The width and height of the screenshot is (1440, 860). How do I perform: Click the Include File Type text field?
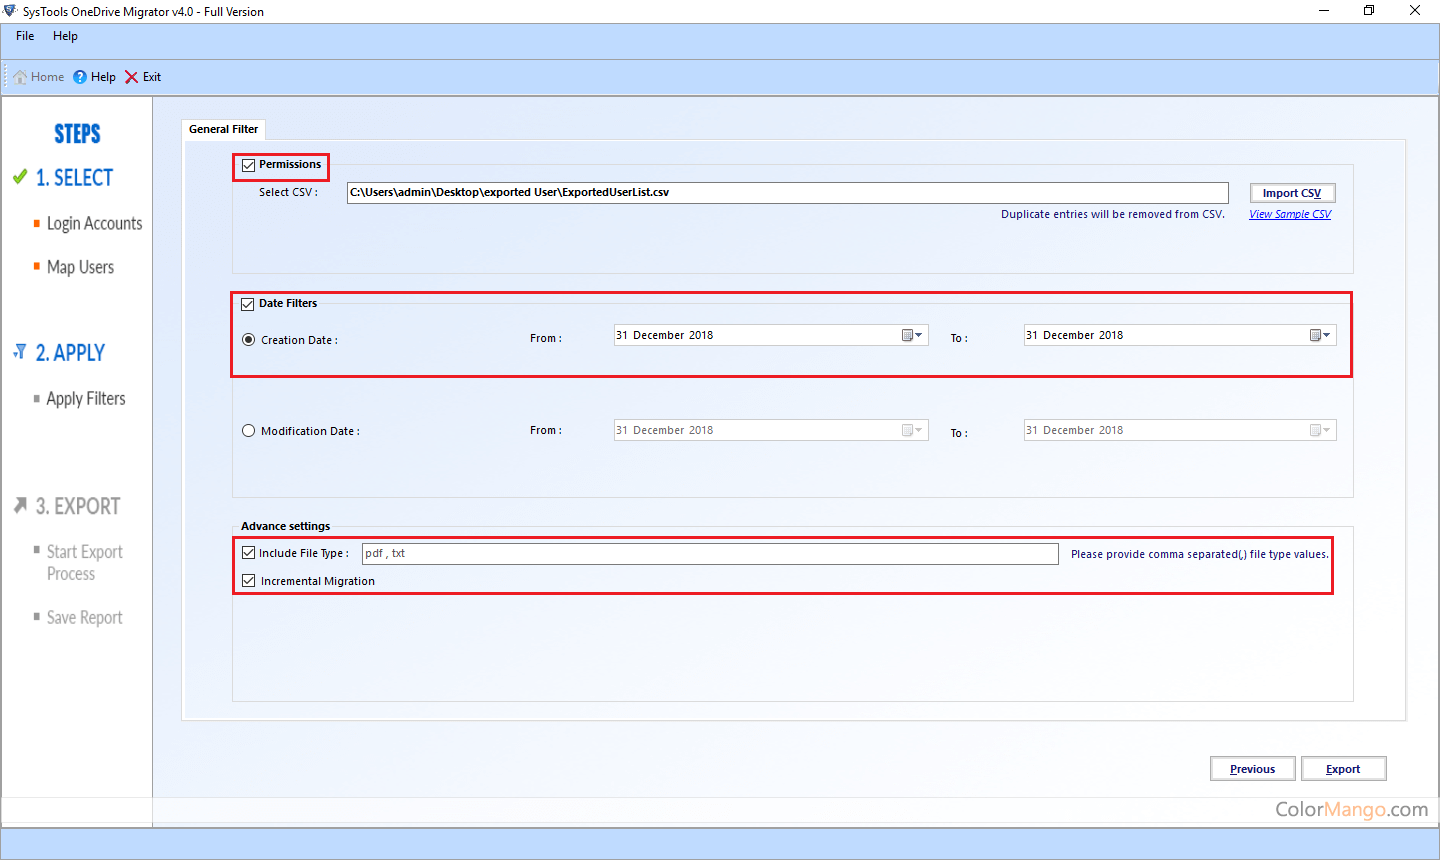tap(709, 554)
